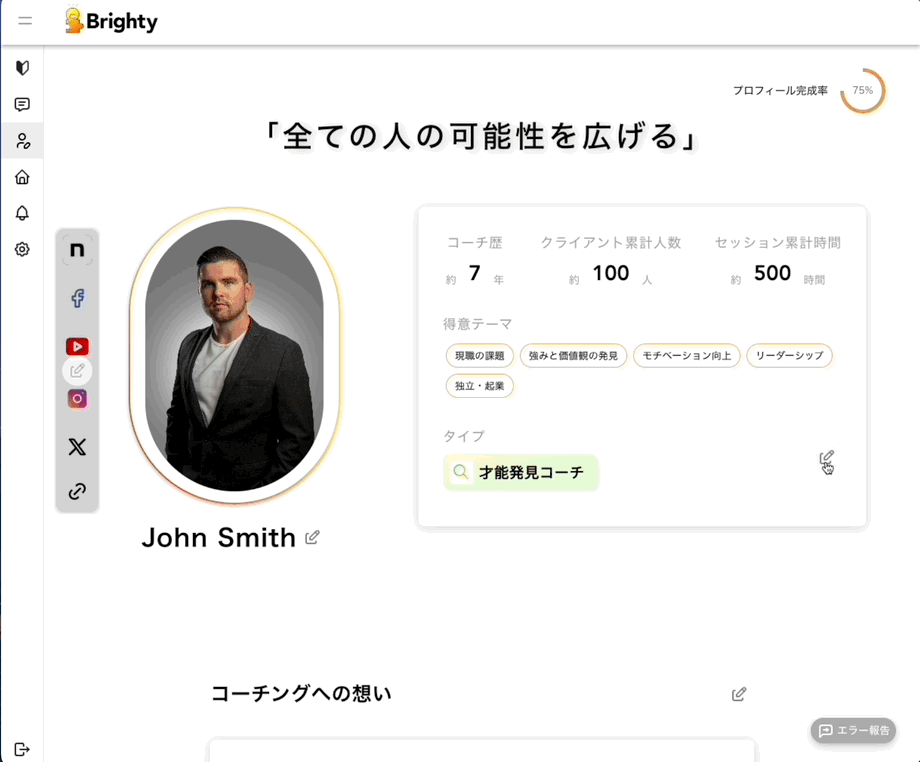Click the エラー報告 button
This screenshot has width=920, height=762.
(853, 730)
